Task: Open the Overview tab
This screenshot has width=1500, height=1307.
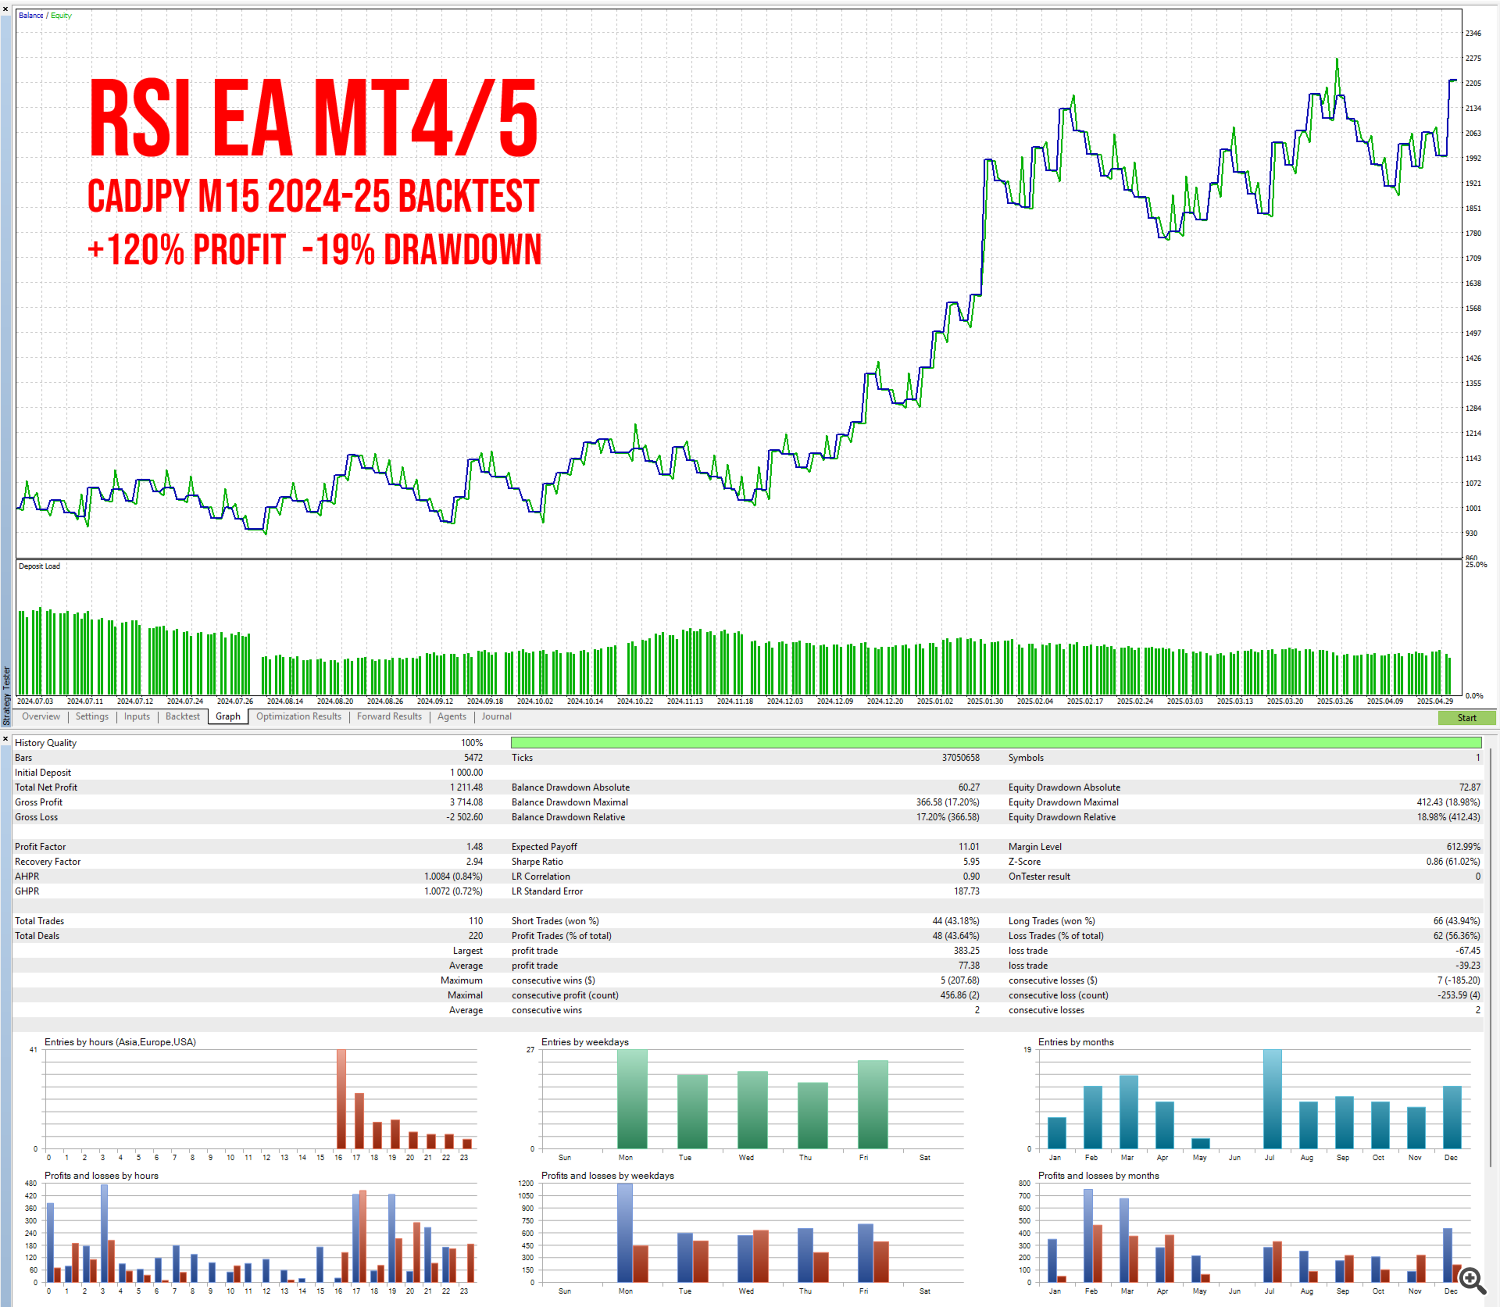Action: tap(41, 716)
